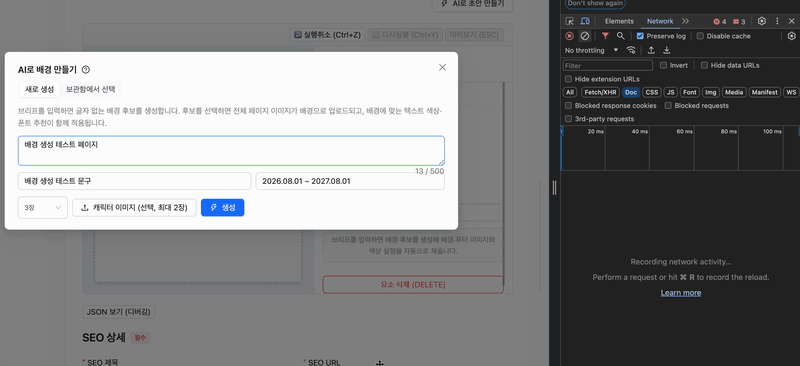The height and width of the screenshot is (366, 800).
Task: Click the network Filter text field
Action: click(x=608, y=65)
